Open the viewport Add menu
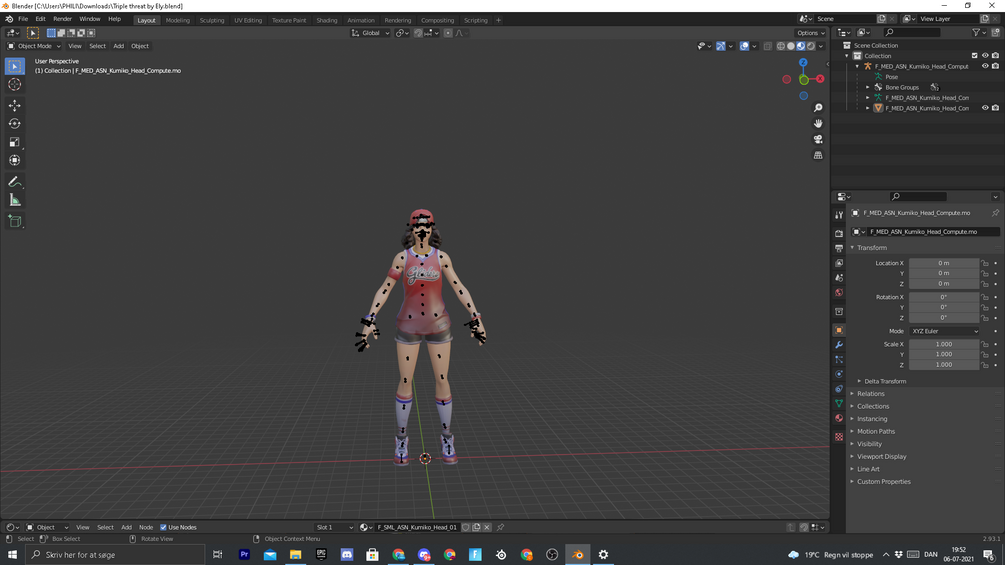Image resolution: width=1005 pixels, height=565 pixels. pos(119,46)
